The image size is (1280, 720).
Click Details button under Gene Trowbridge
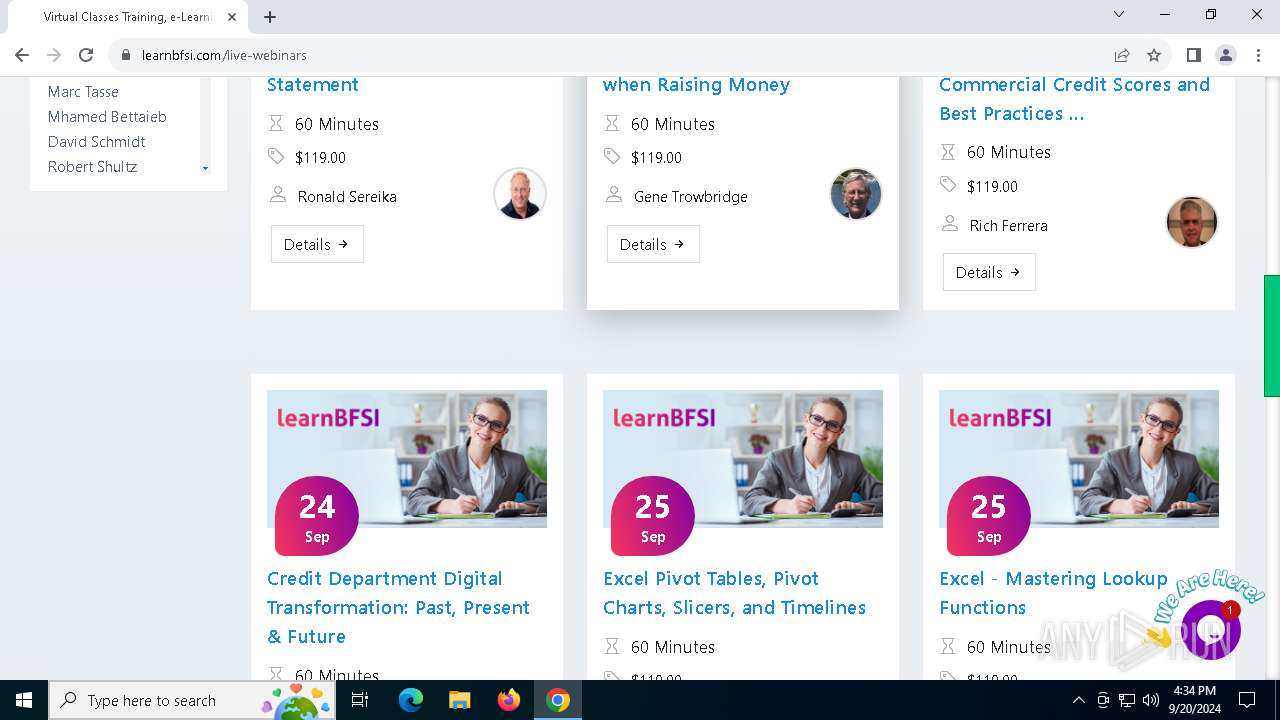[653, 244]
